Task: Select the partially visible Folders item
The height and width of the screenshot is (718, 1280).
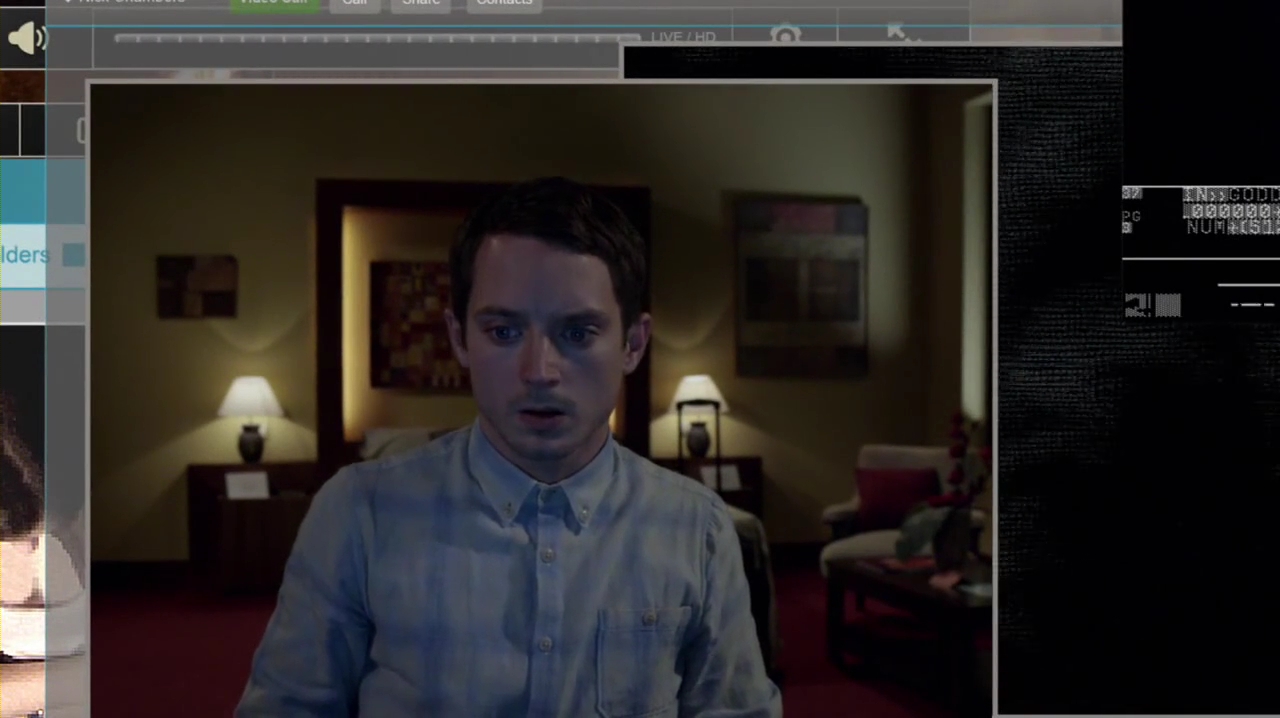Action: (24, 255)
